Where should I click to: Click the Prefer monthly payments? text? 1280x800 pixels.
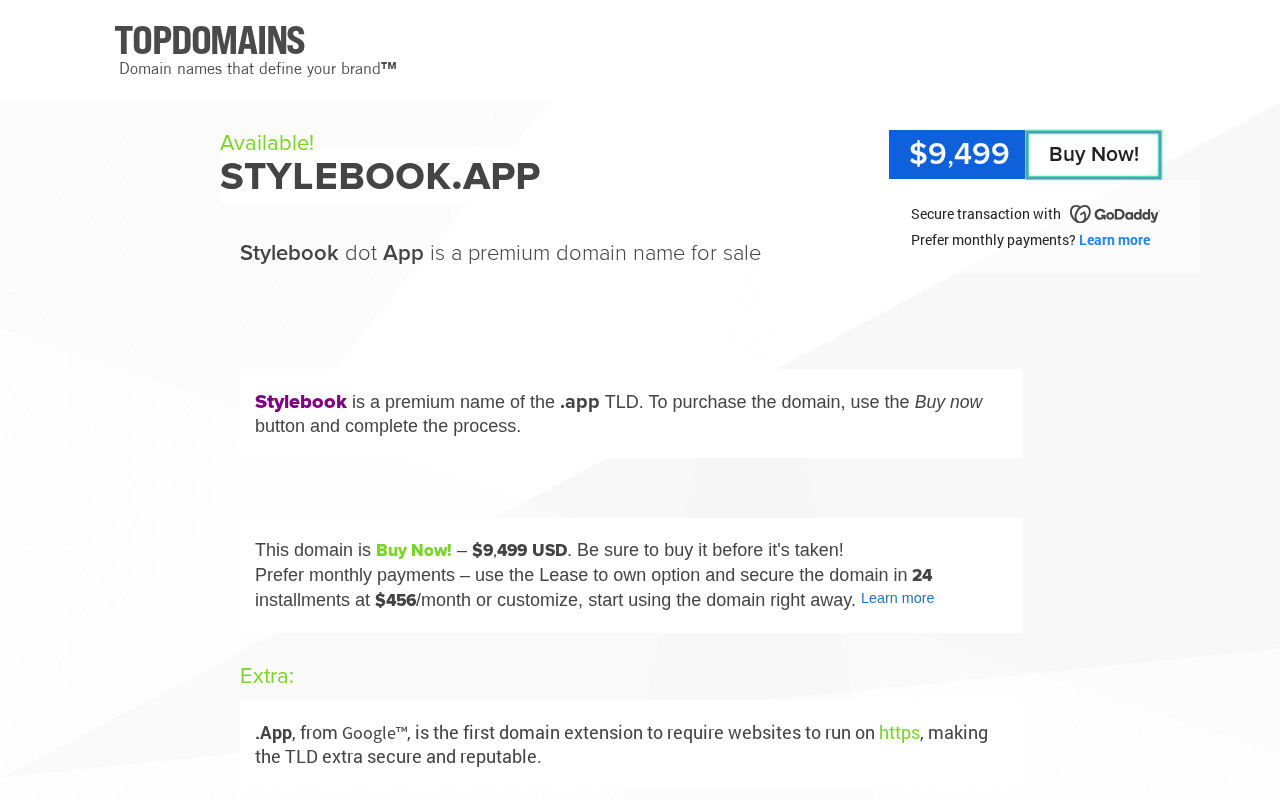pyautogui.click(x=993, y=240)
